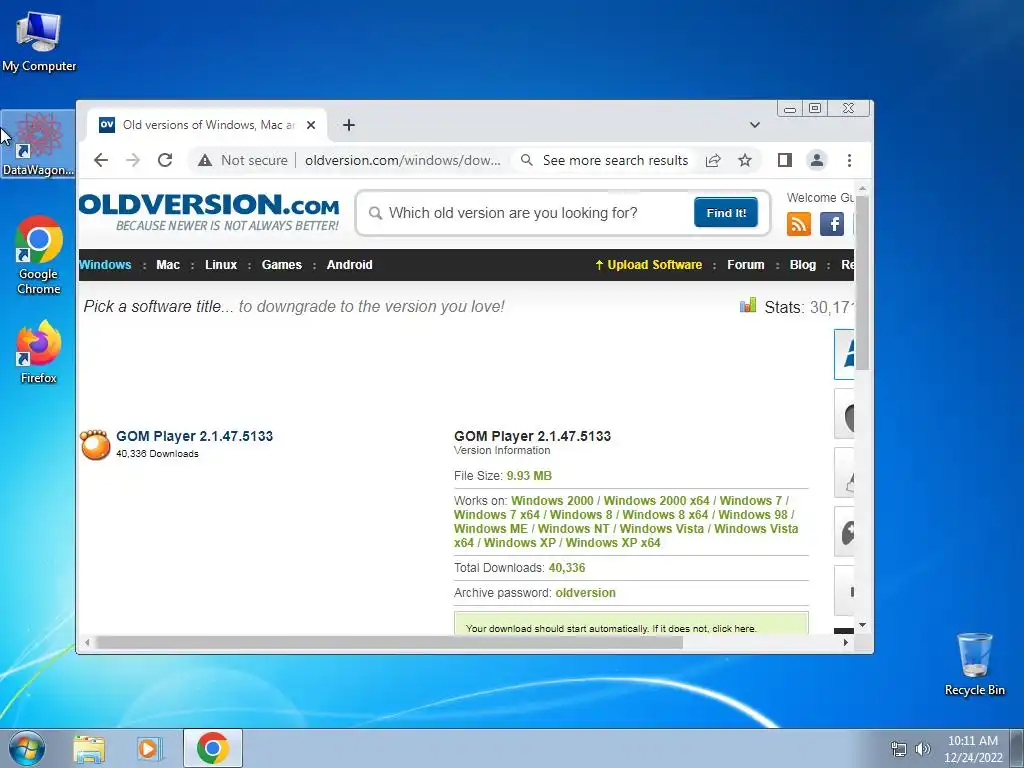This screenshot has height=768, width=1024.
Task: Select the Android nav tab
Action: [349, 264]
